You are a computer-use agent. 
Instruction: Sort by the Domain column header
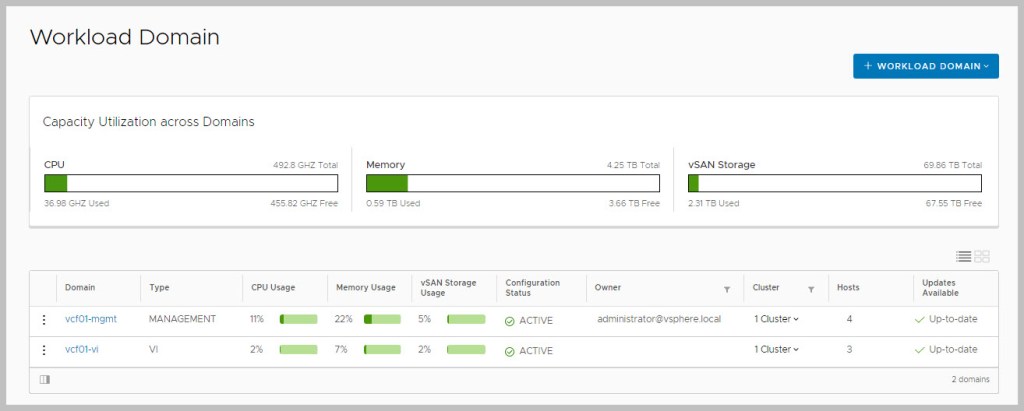(80, 288)
